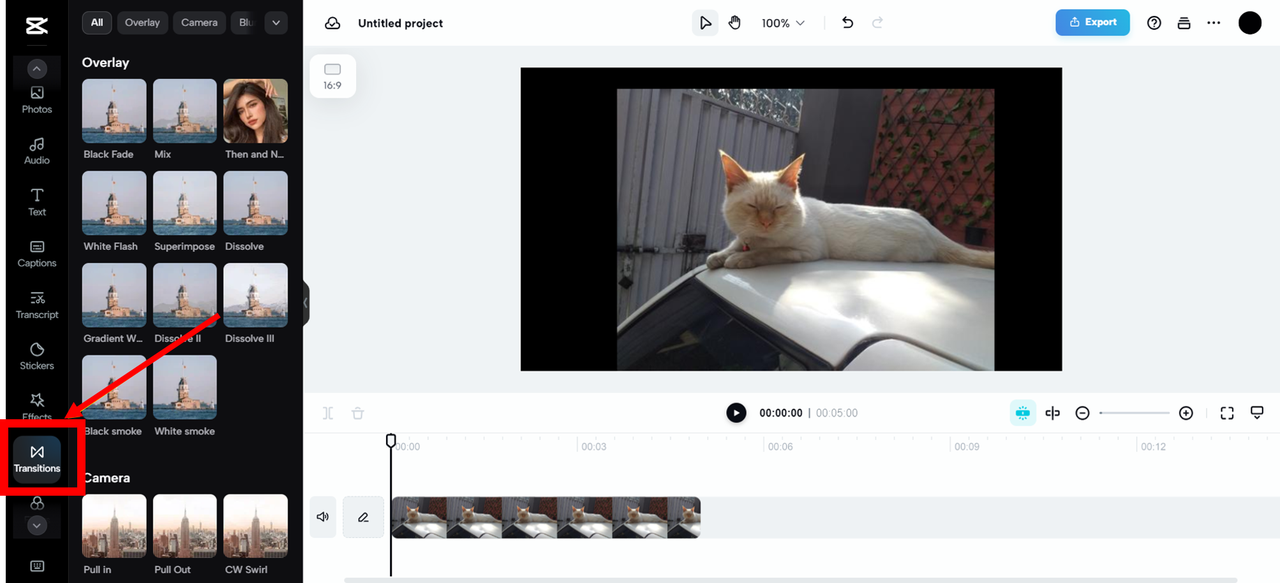Viewport: 1280px width, 583px height.
Task: Open the Photos panel in sidebar
Action: tap(37, 99)
